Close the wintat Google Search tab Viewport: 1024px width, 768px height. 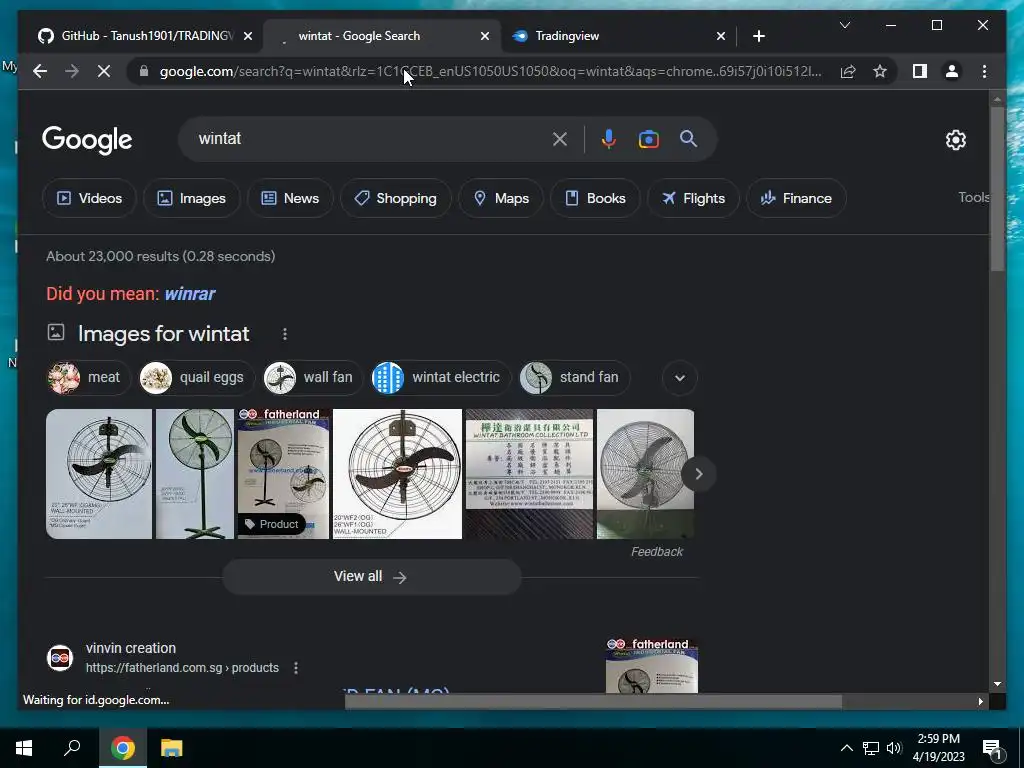485,36
